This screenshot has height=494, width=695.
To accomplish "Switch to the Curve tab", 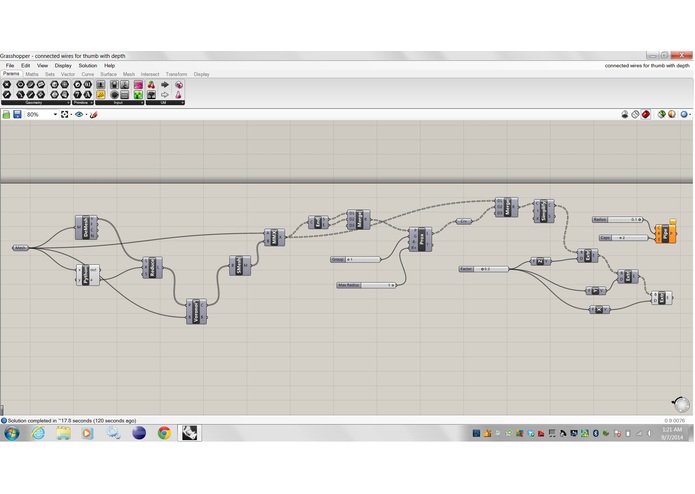I will [x=88, y=74].
